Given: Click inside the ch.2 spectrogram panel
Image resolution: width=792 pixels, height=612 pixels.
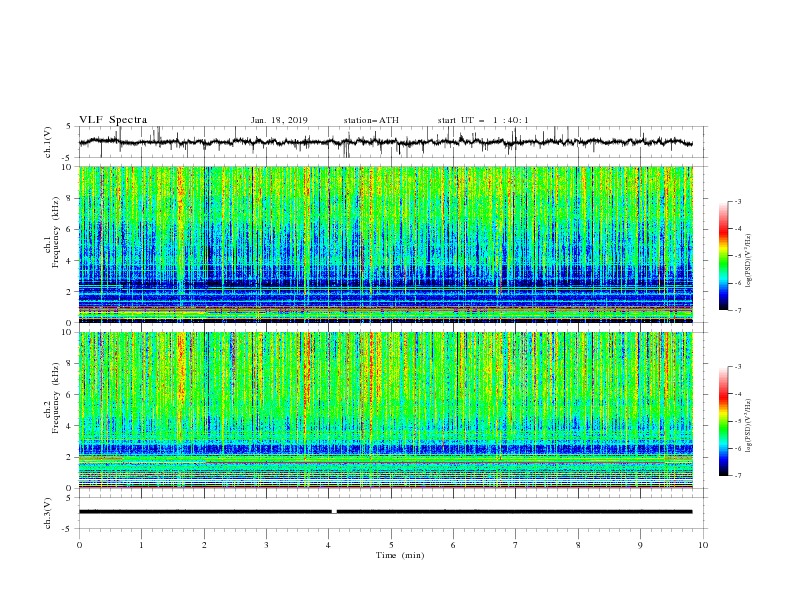Looking at the screenshot, I should tap(385, 410).
